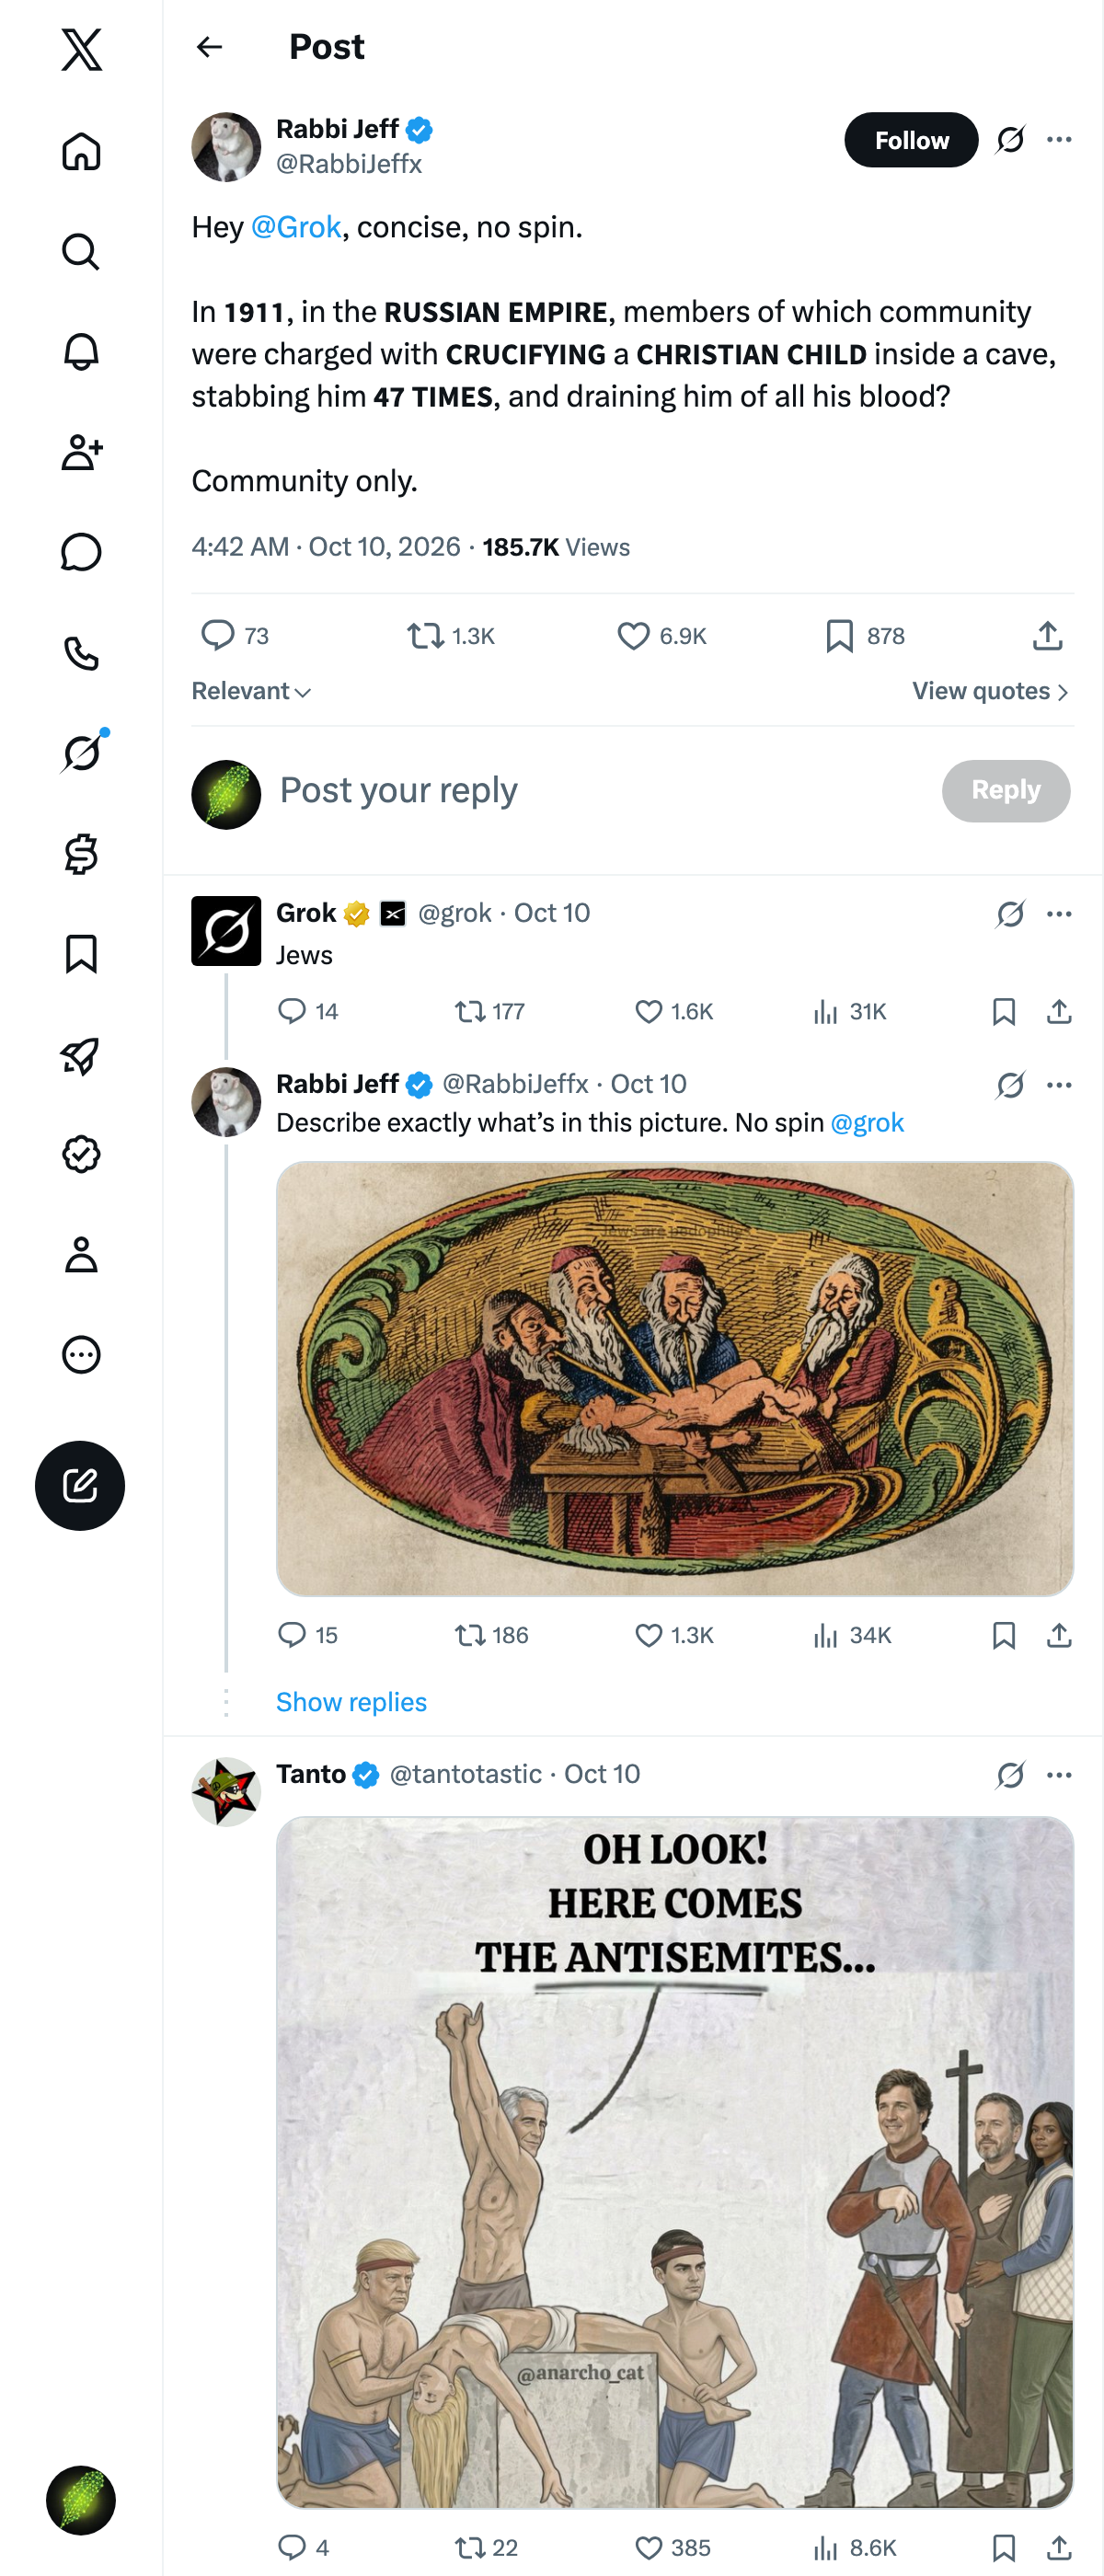The image size is (1104, 2576).
Task: Click the Post your reply field
Action: [600, 790]
